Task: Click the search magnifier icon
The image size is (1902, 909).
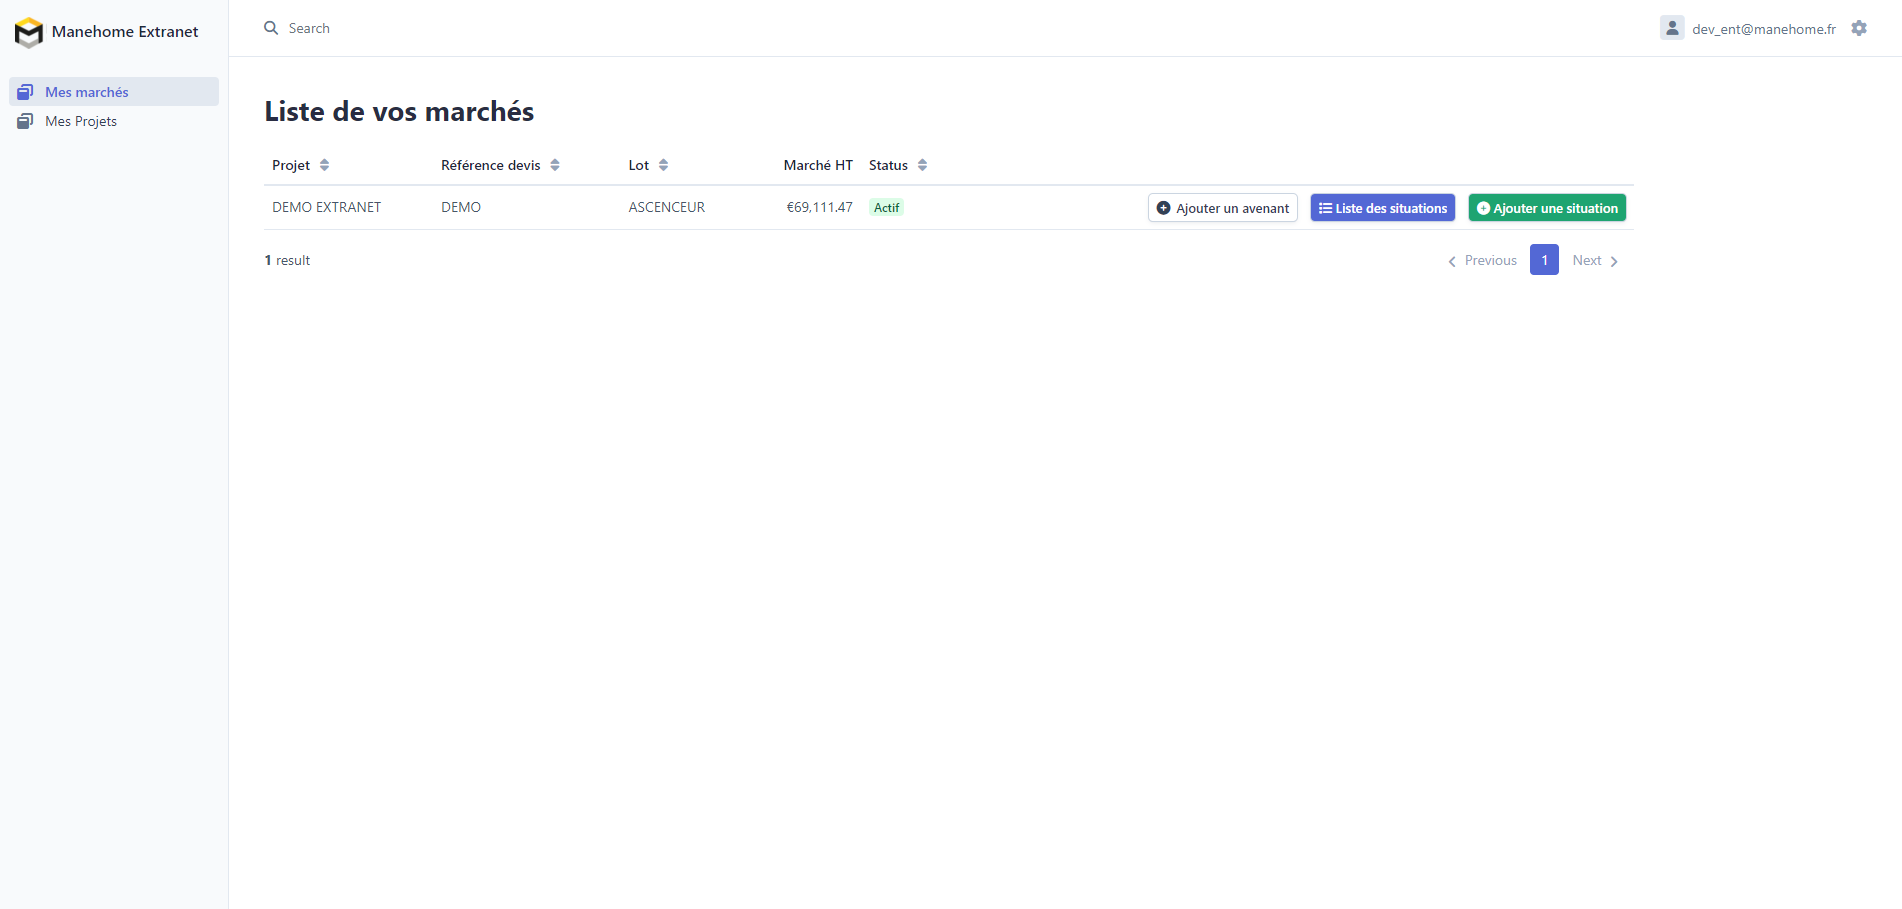Action: point(271,28)
